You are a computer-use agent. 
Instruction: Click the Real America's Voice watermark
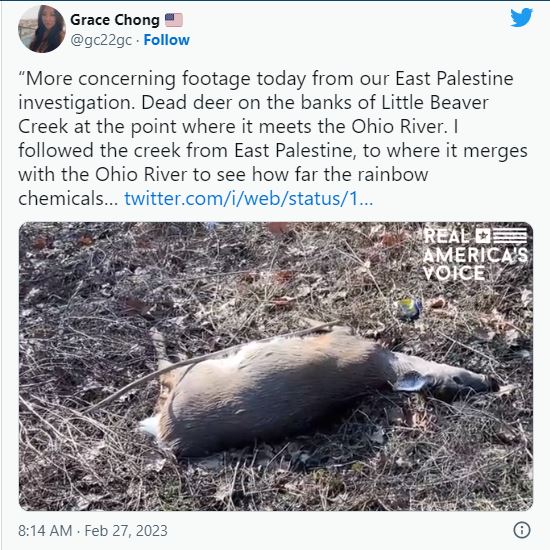click(475, 254)
